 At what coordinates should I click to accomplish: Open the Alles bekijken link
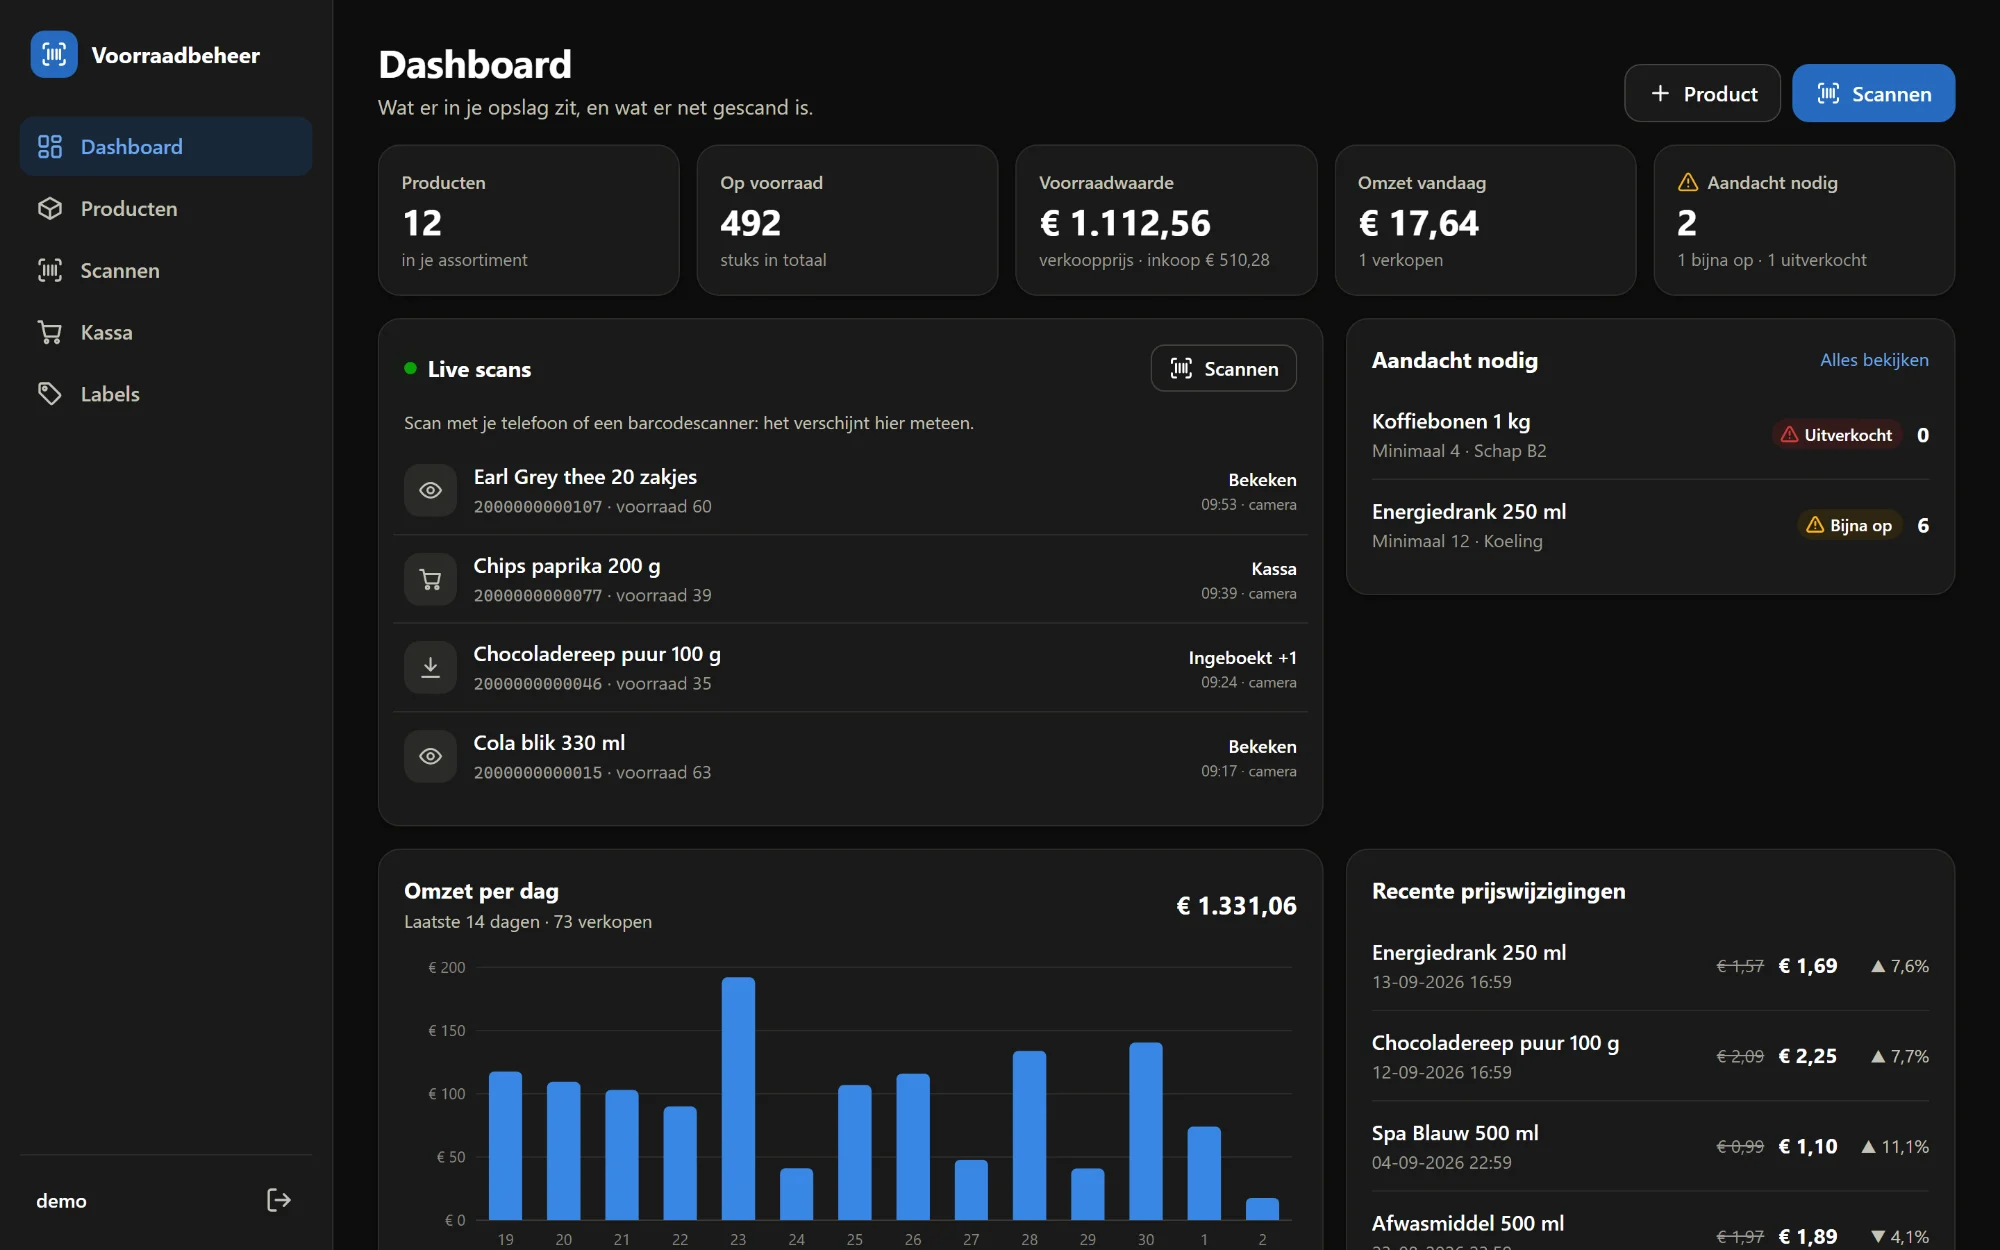[x=1874, y=360]
